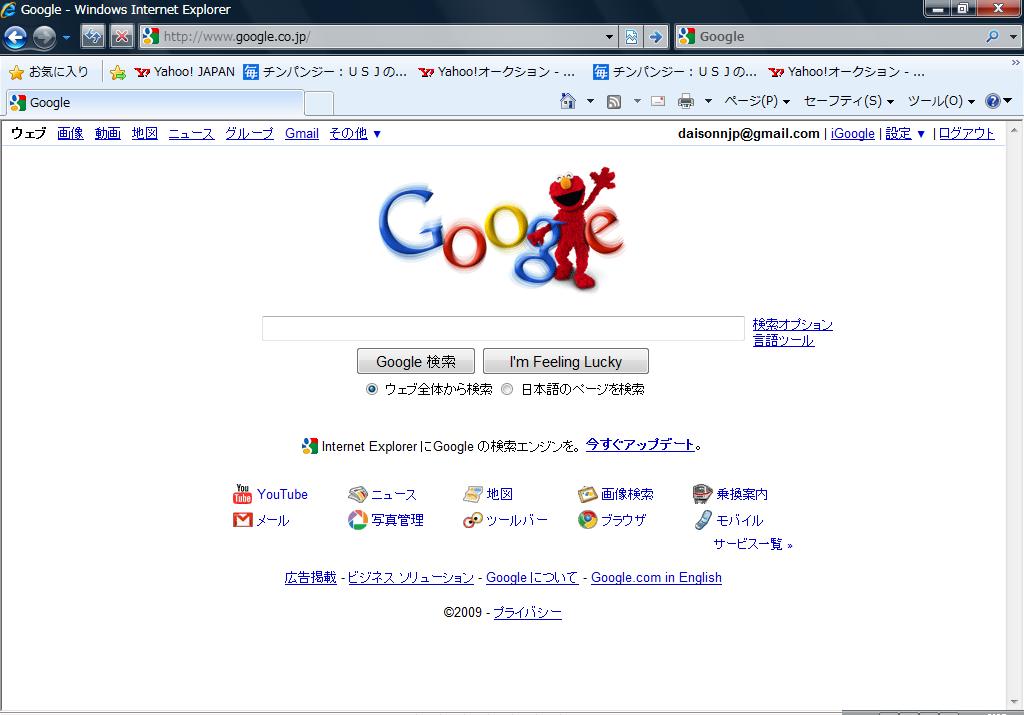1024x715 pixels.
Task: Open the 地図 maps service link
Action: pos(488,494)
